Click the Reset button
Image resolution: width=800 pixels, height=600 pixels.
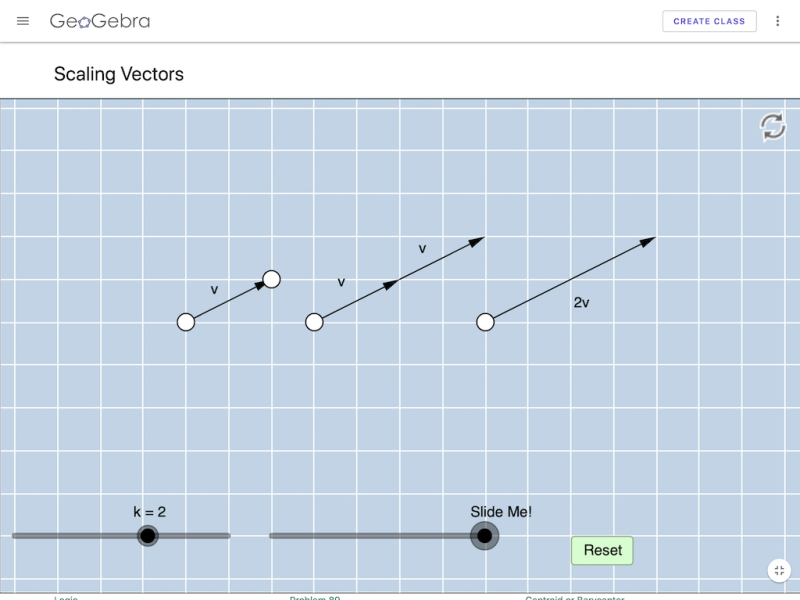pos(602,550)
